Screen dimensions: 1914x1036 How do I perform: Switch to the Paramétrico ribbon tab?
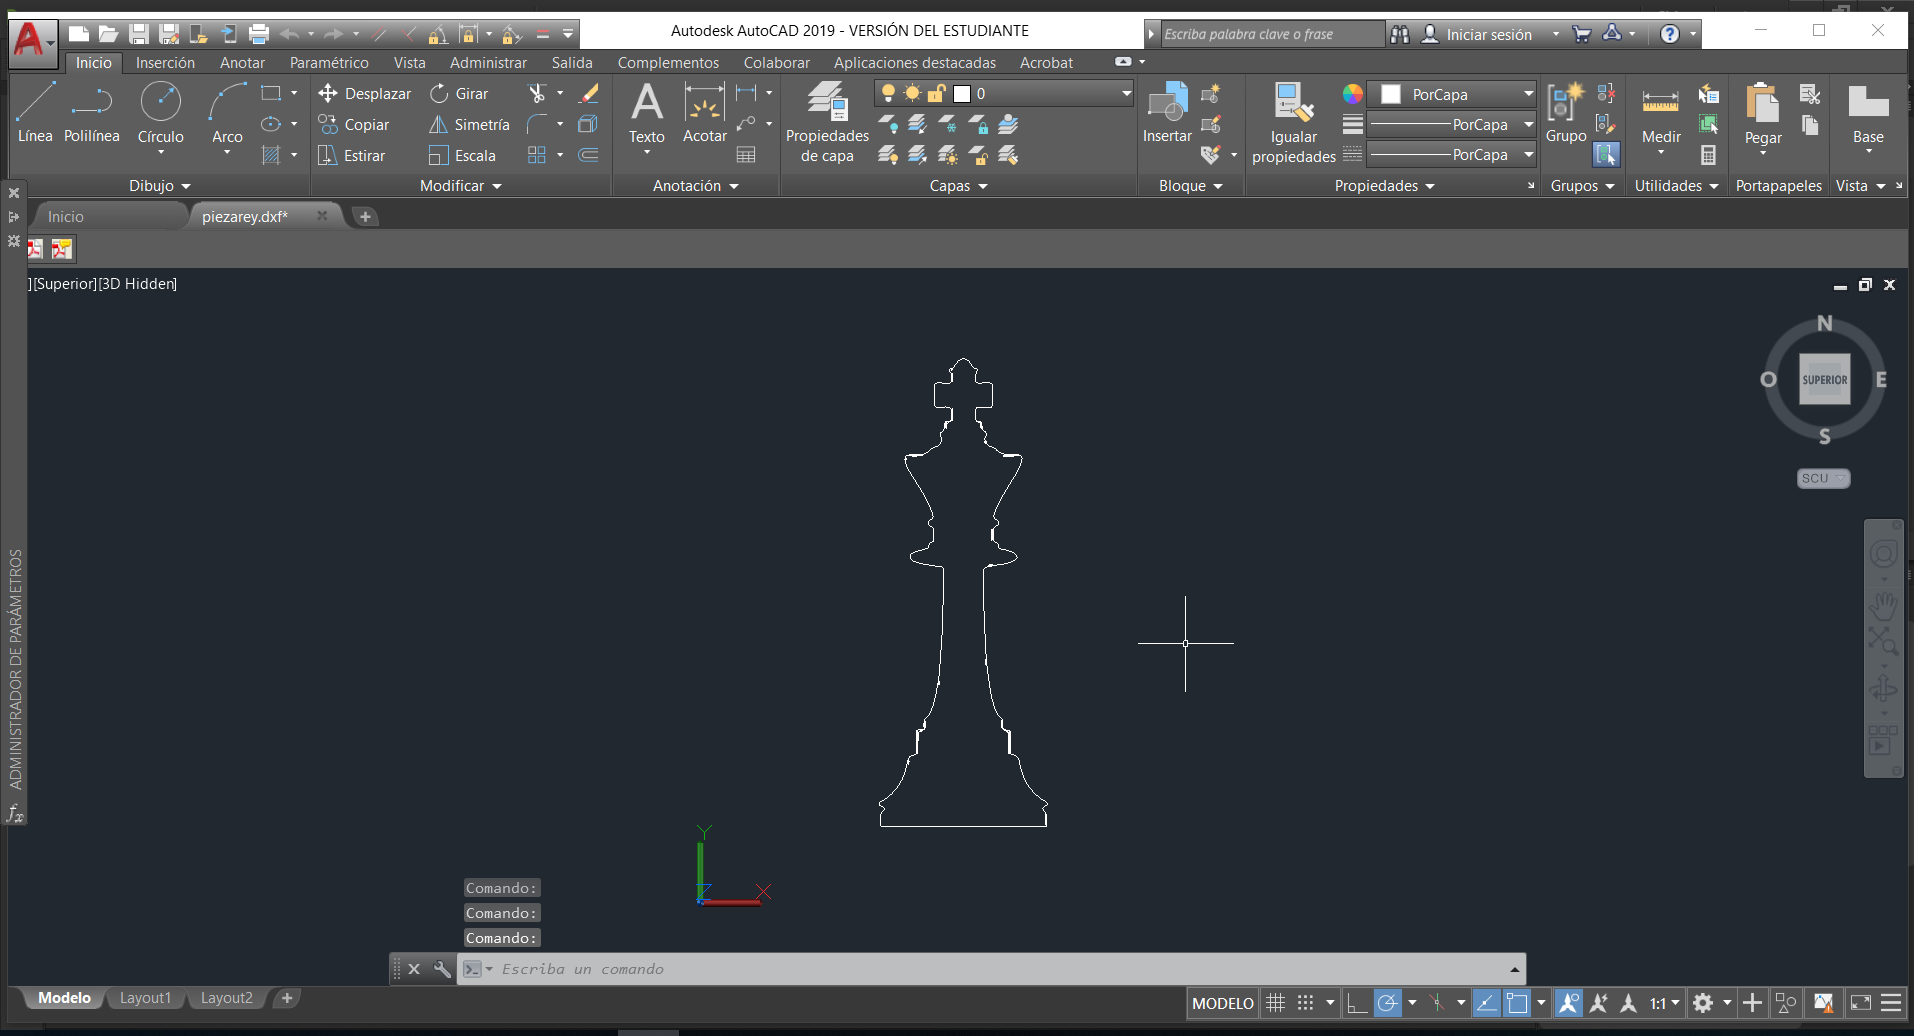[x=329, y=62]
